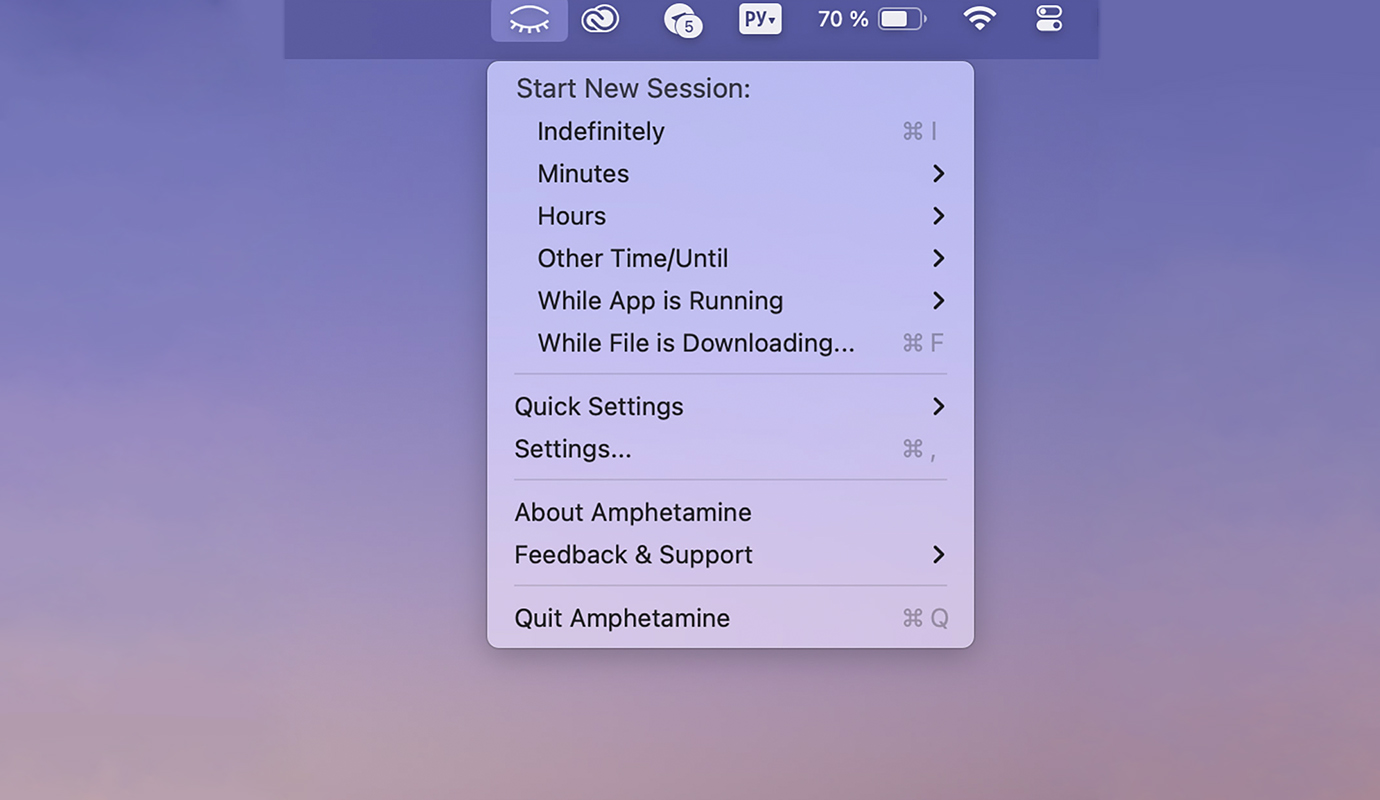Viewport: 1380px width, 800px height.
Task: Open the Hours submenu
Action: (730, 216)
